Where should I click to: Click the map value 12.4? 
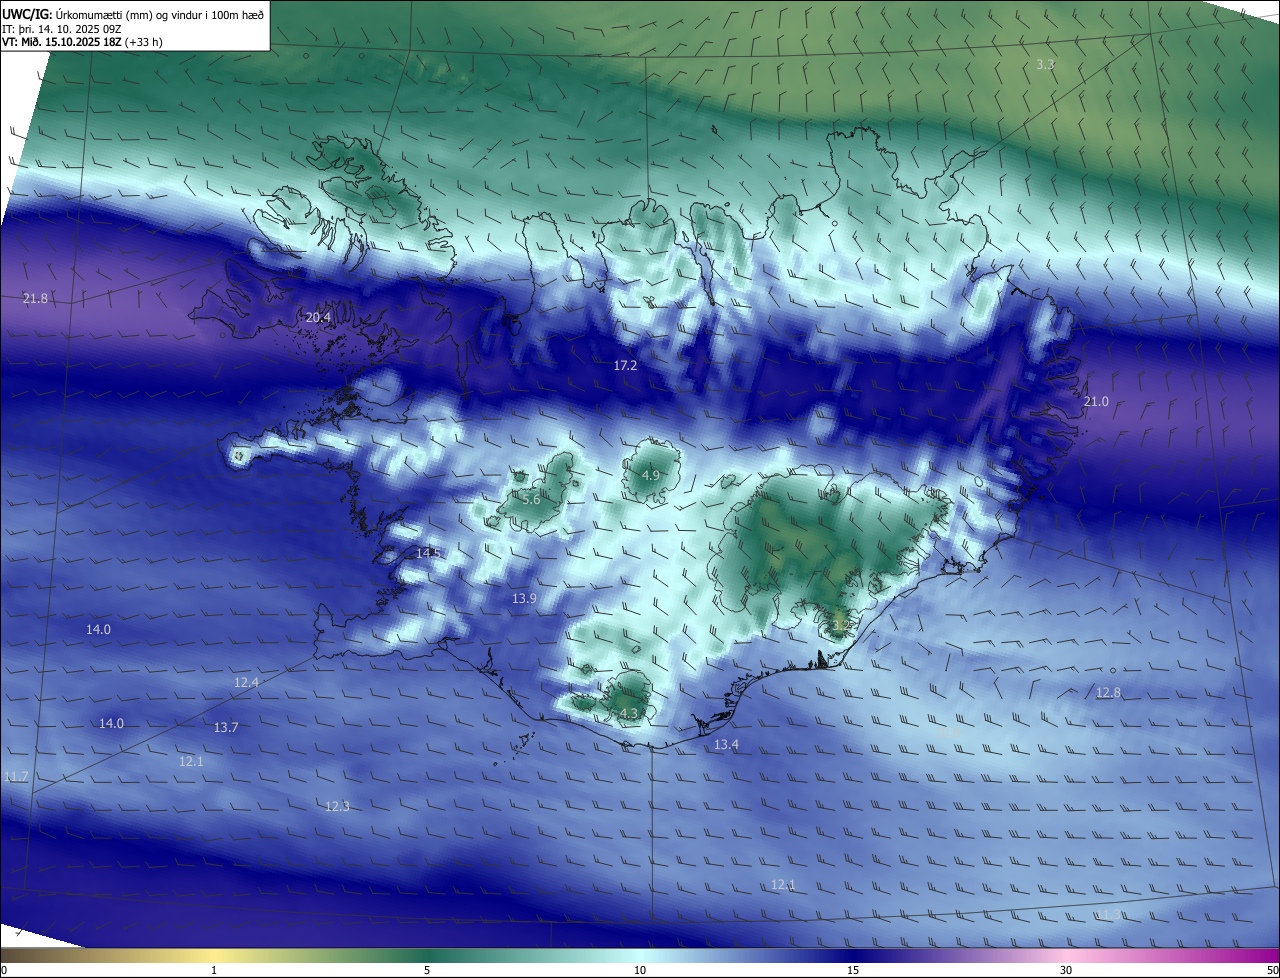pos(247,682)
